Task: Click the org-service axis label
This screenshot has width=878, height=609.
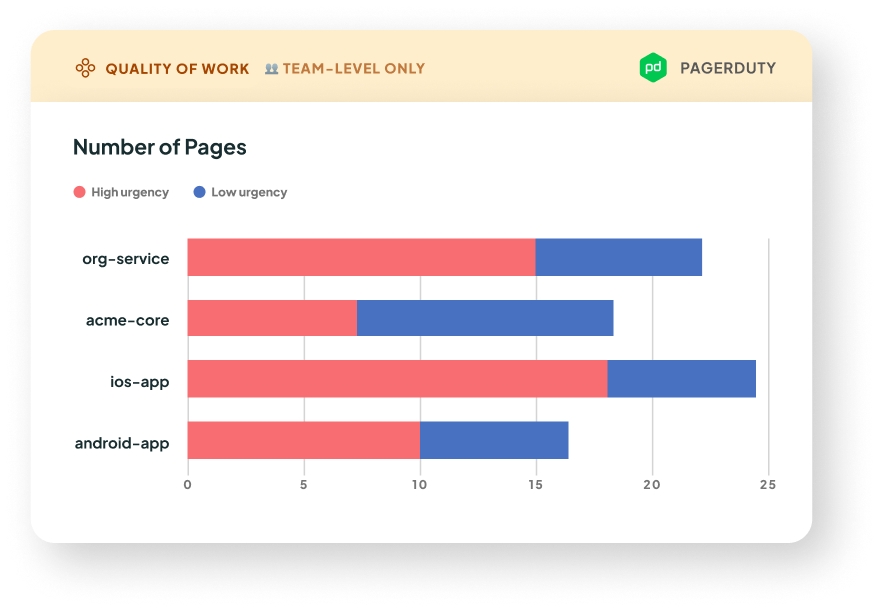Action: click(x=125, y=259)
